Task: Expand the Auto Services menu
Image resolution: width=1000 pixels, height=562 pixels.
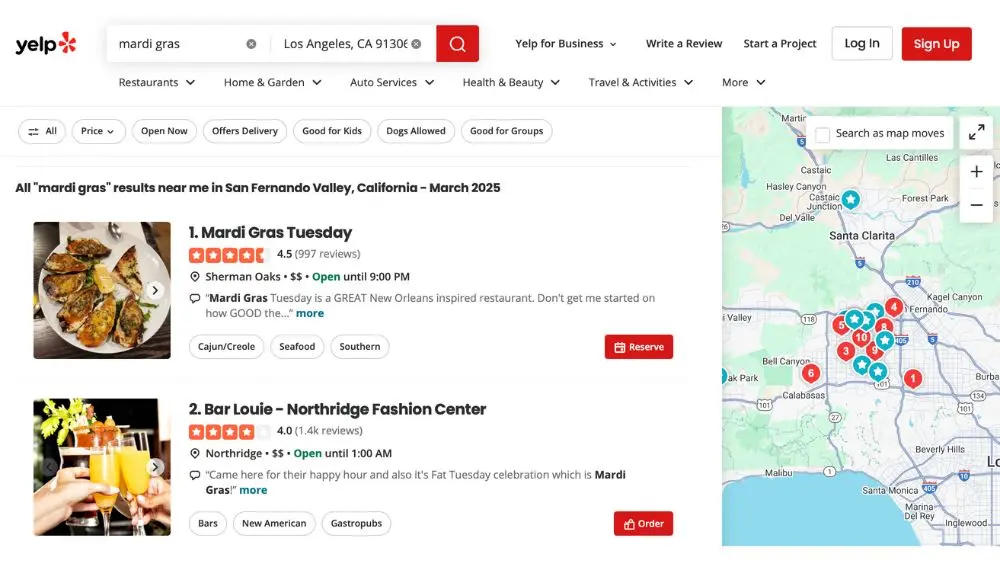Action: pyautogui.click(x=392, y=82)
